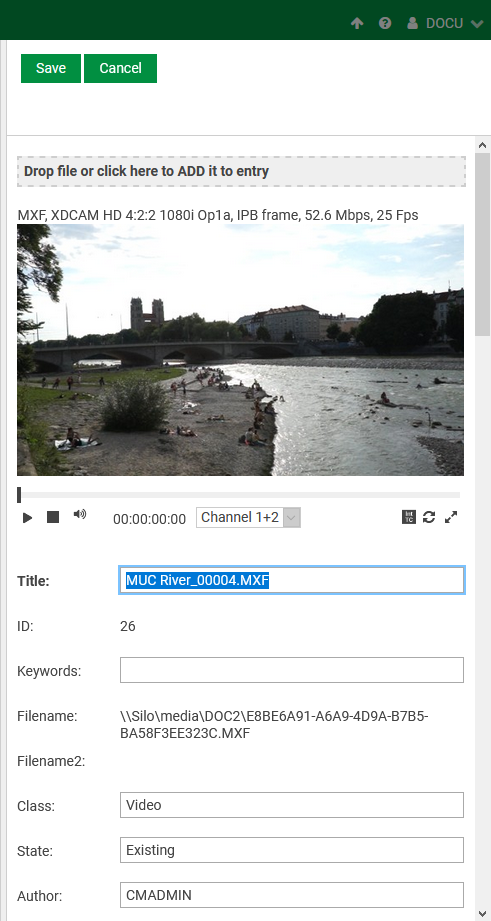Stop the video playback

coord(53,517)
